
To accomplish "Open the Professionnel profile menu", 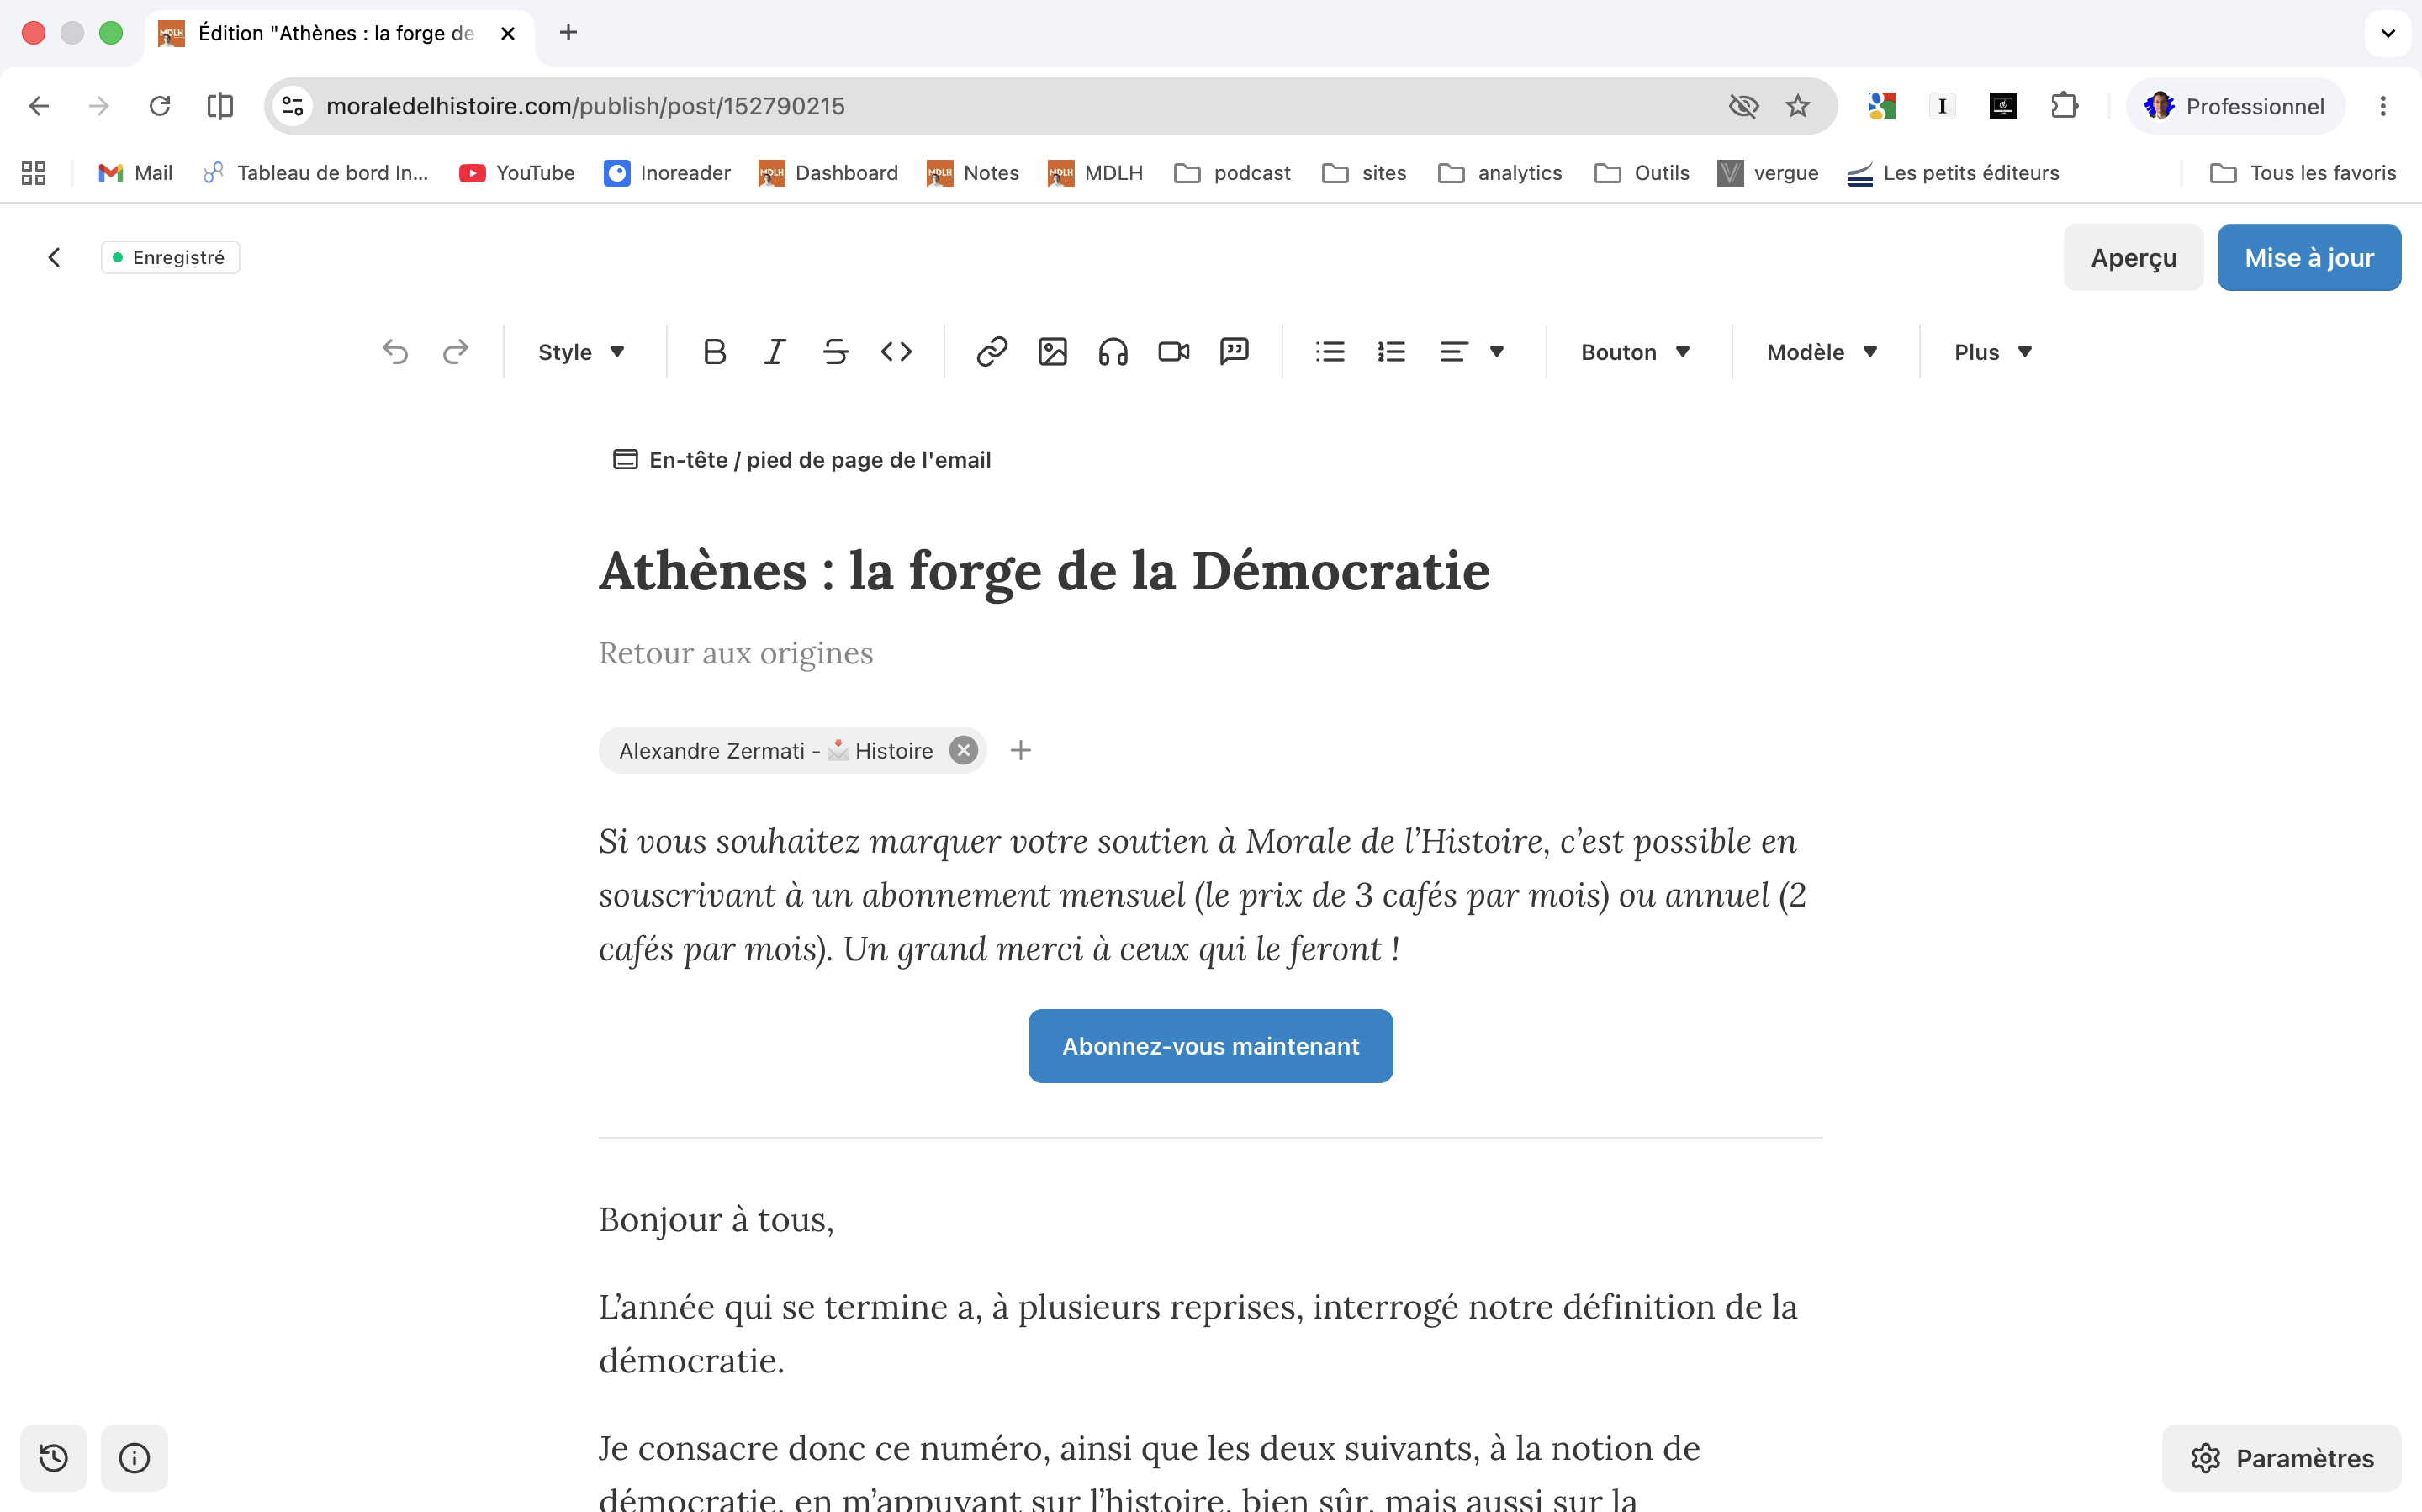I will click(x=2235, y=106).
